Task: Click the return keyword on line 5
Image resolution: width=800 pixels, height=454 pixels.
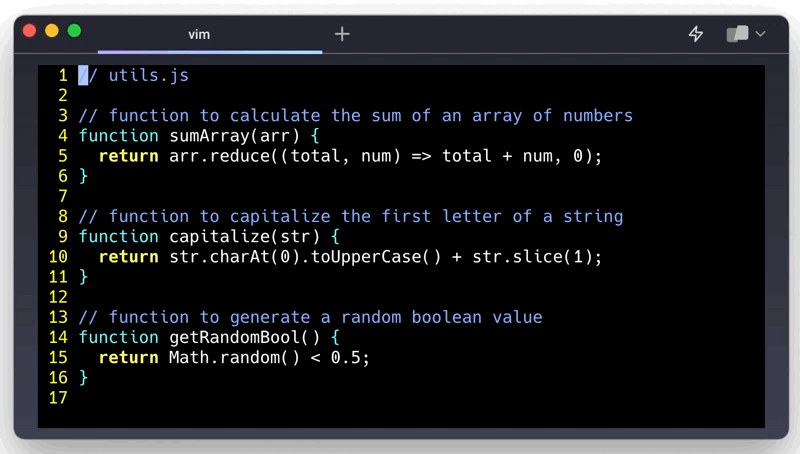Action: pos(128,156)
